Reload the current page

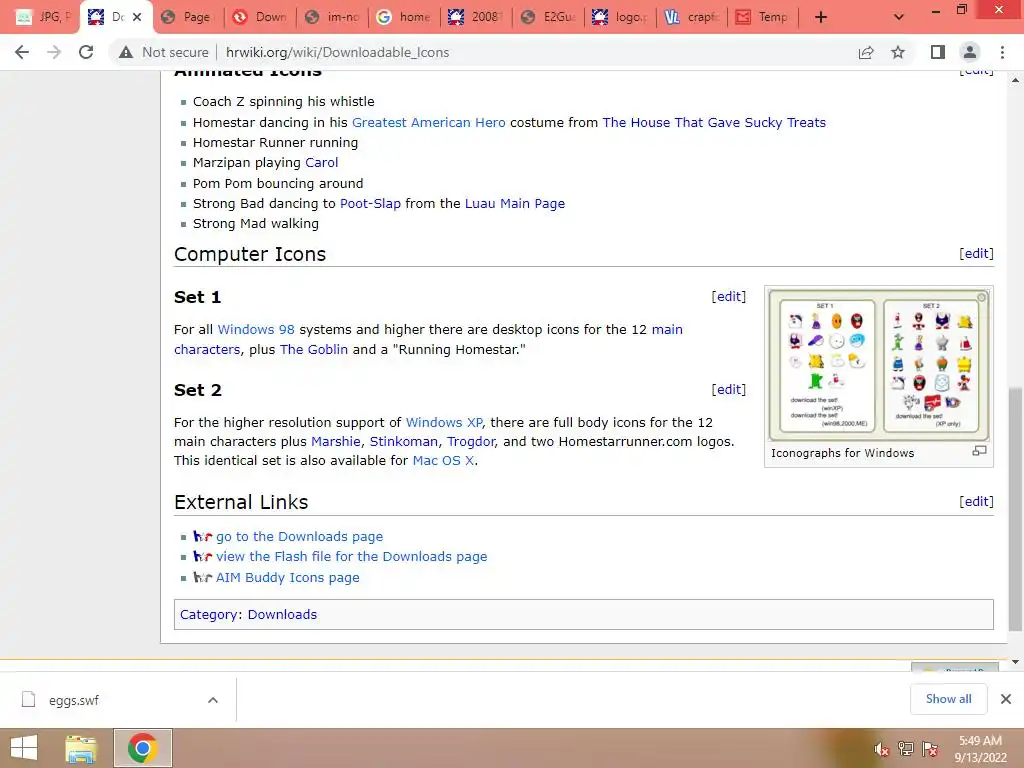tap(86, 52)
